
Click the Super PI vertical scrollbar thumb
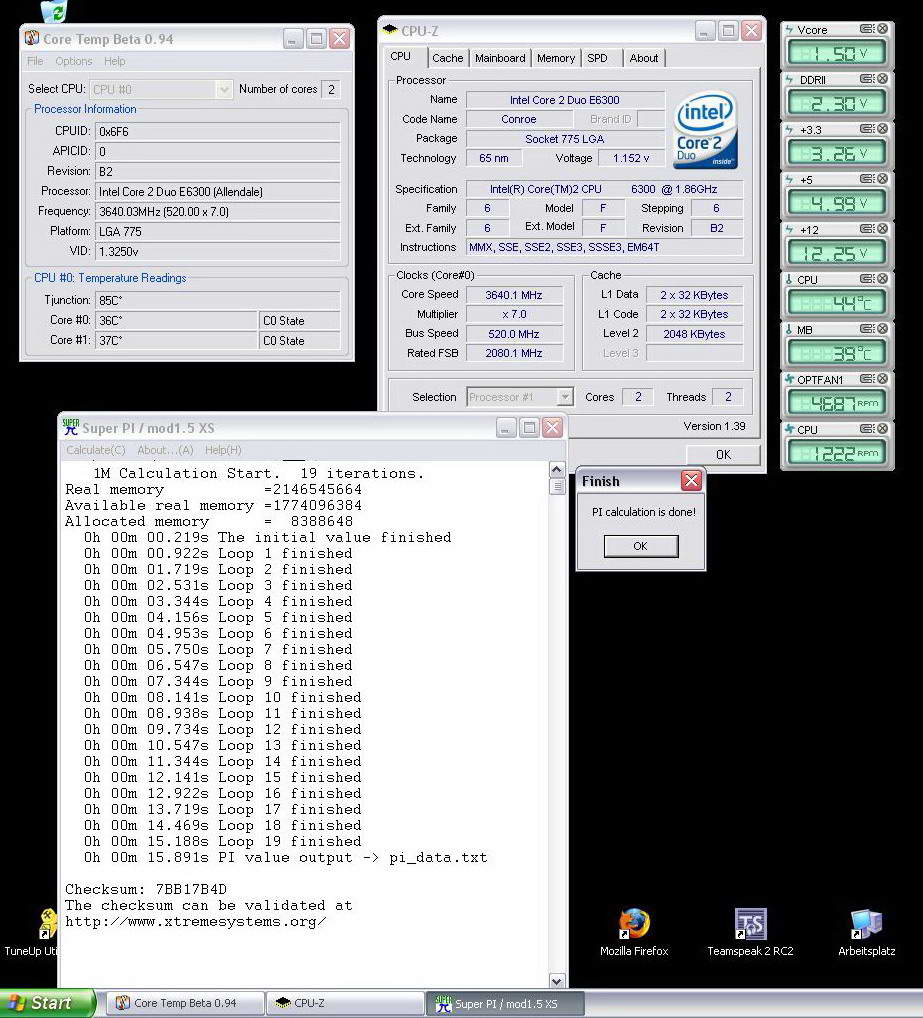coord(556,486)
